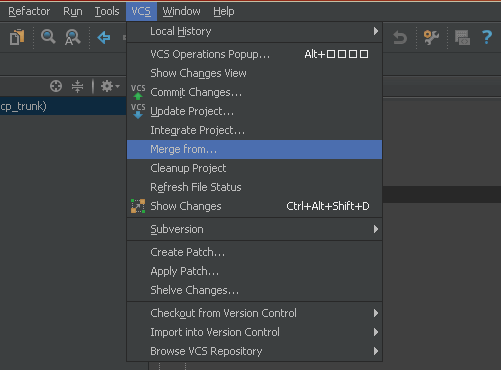The height and width of the screenshot is (370, 501).
Task: Click Scroll from Source crosshair icon
Action: coord(56,86)
